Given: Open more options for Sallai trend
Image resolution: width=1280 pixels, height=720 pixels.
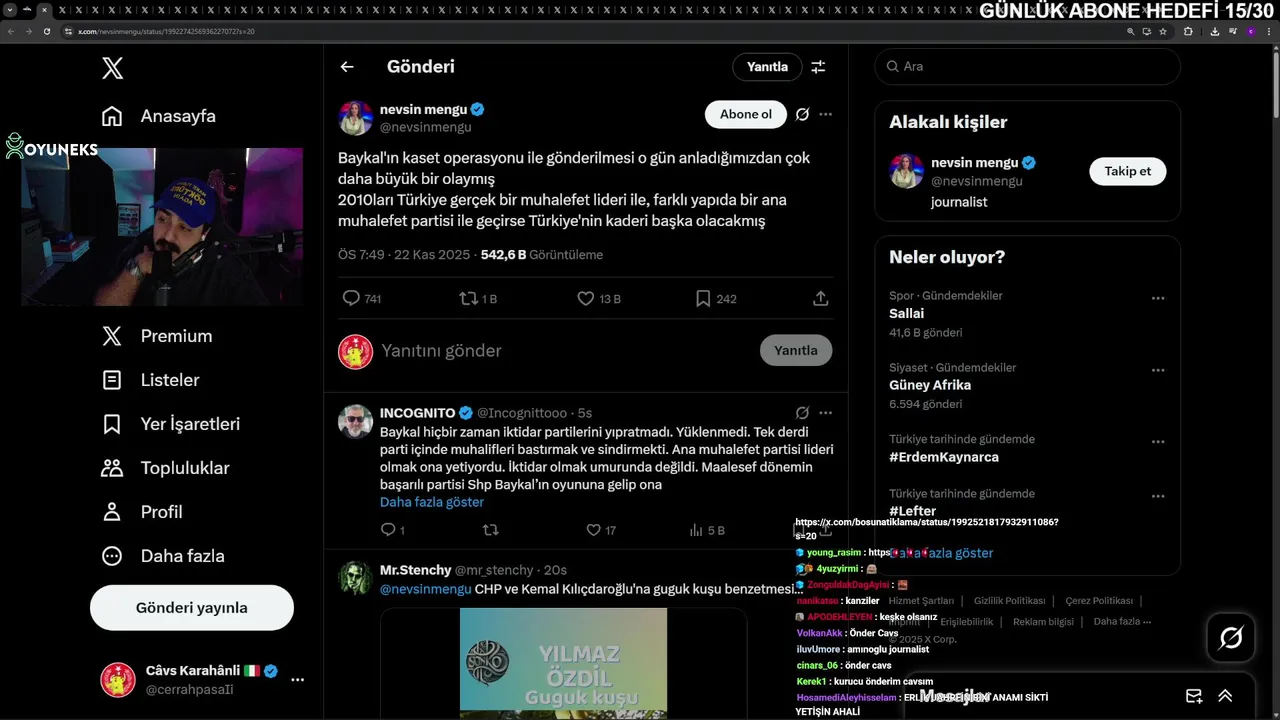Looking at the screenshot, I should (1158, 298).
